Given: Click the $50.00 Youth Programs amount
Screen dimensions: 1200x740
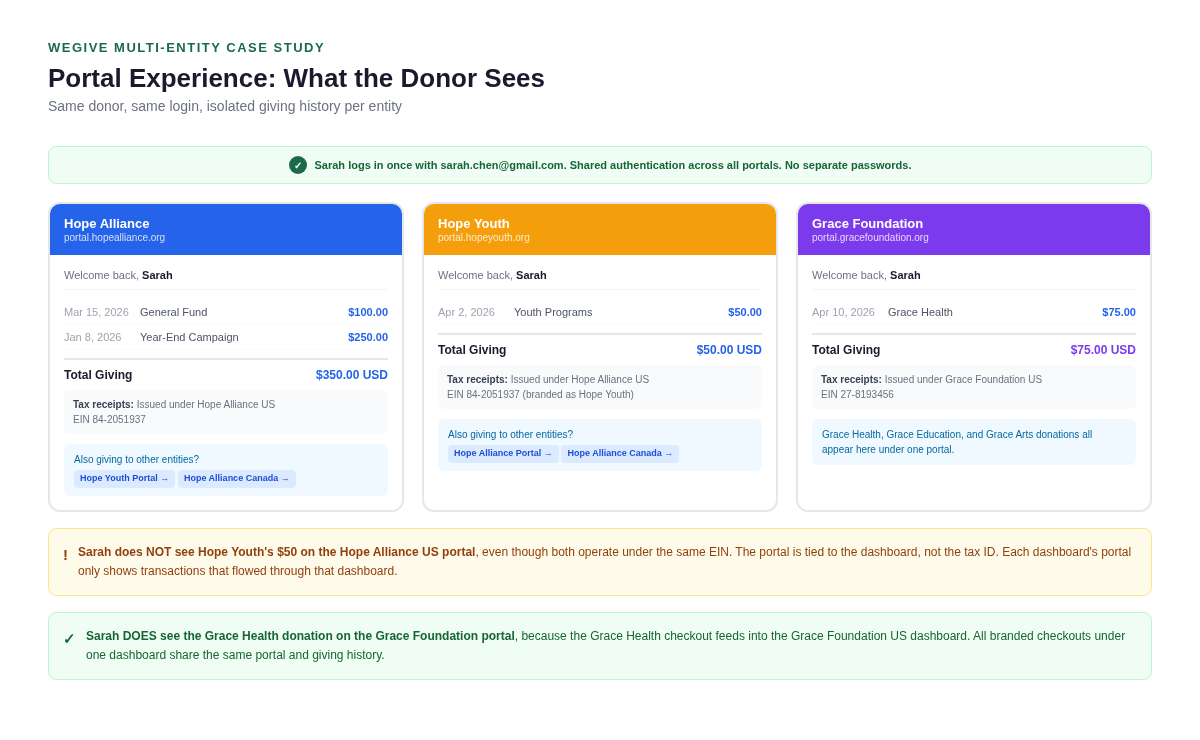Looking at the screenshot, I should [x=745, y=312].
